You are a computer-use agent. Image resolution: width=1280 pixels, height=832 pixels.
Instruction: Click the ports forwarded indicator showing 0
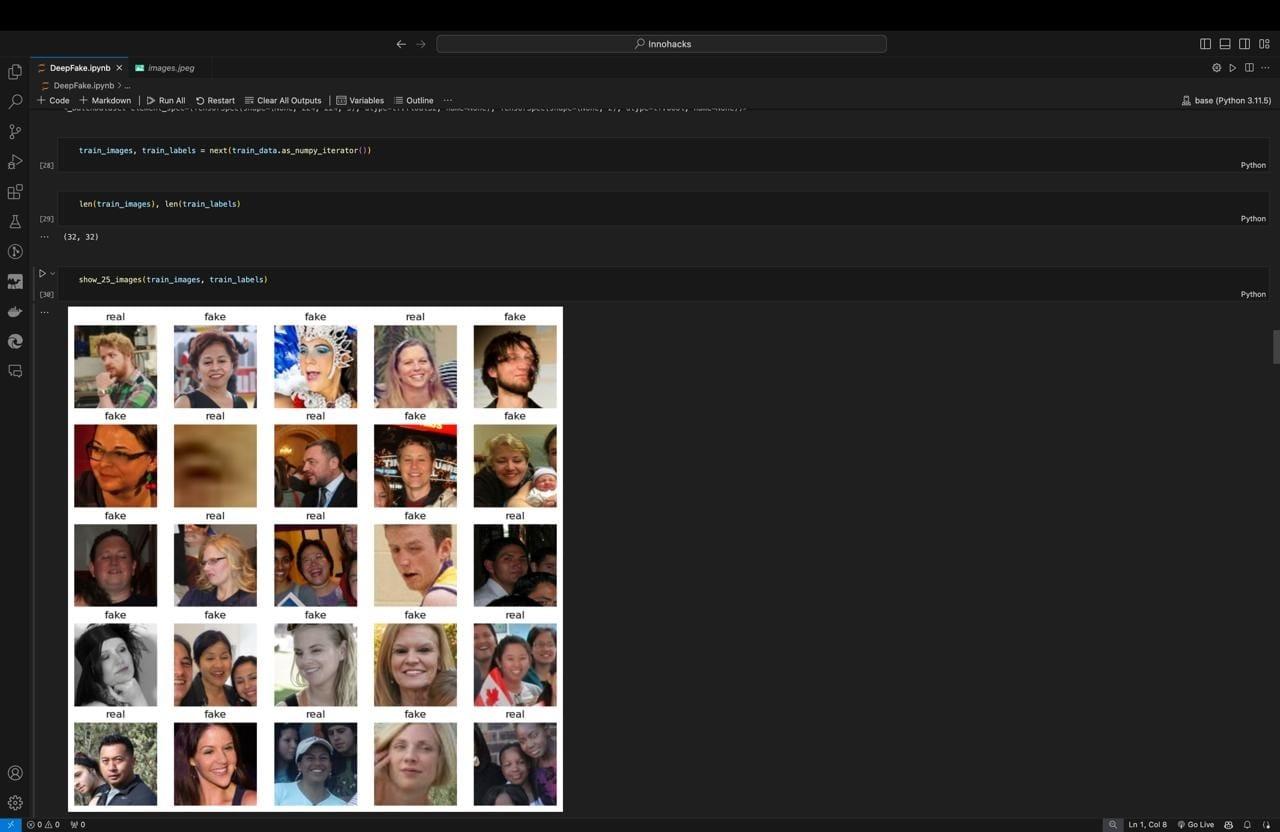click(x=78, y=825)
